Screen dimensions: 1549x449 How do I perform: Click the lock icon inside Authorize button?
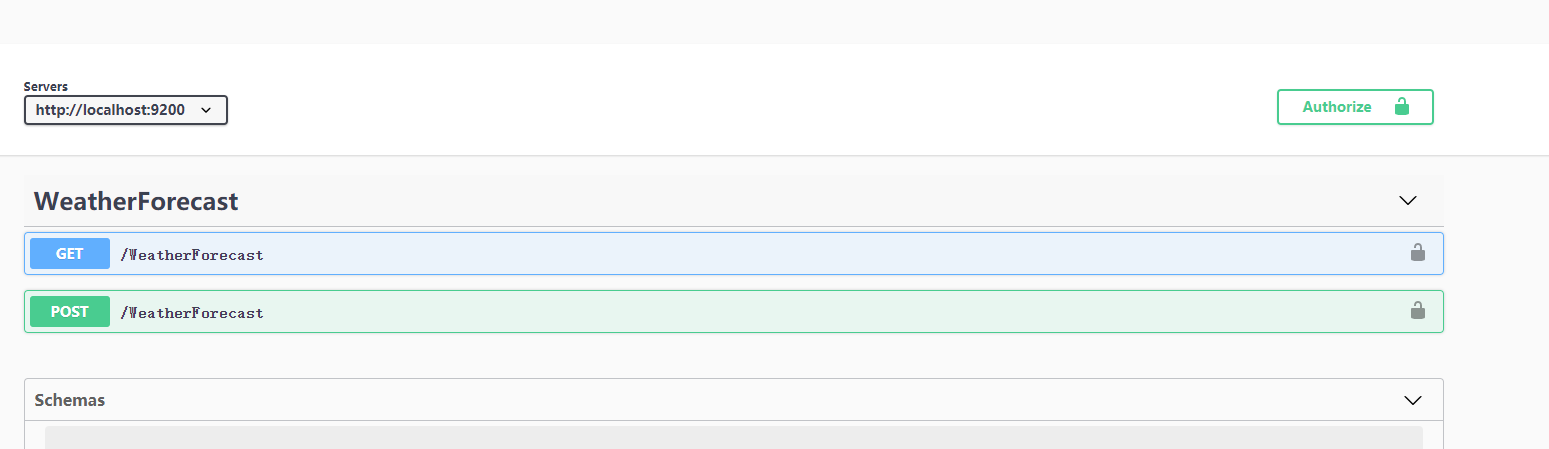[1401, 107]
